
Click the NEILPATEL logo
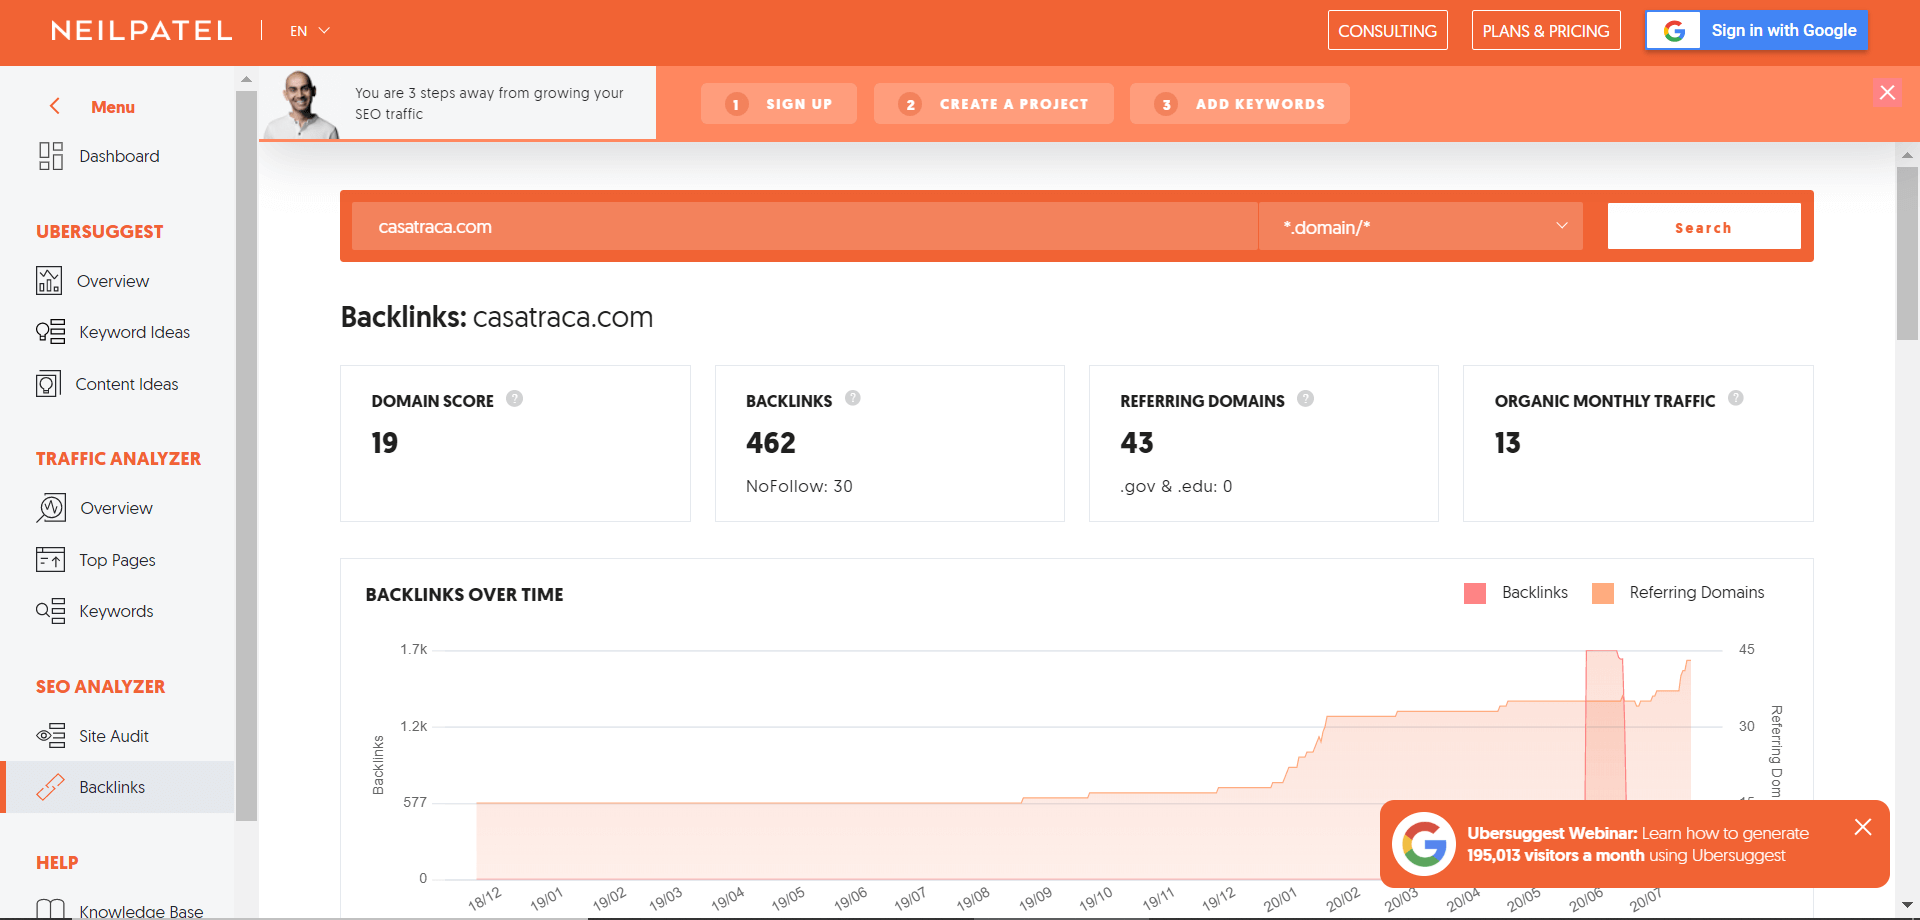coord(142,31)
